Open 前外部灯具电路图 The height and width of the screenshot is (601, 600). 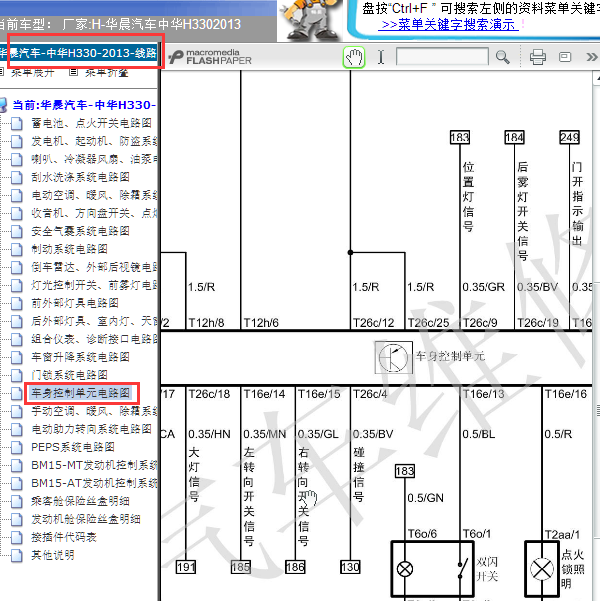tap(75, 303)
